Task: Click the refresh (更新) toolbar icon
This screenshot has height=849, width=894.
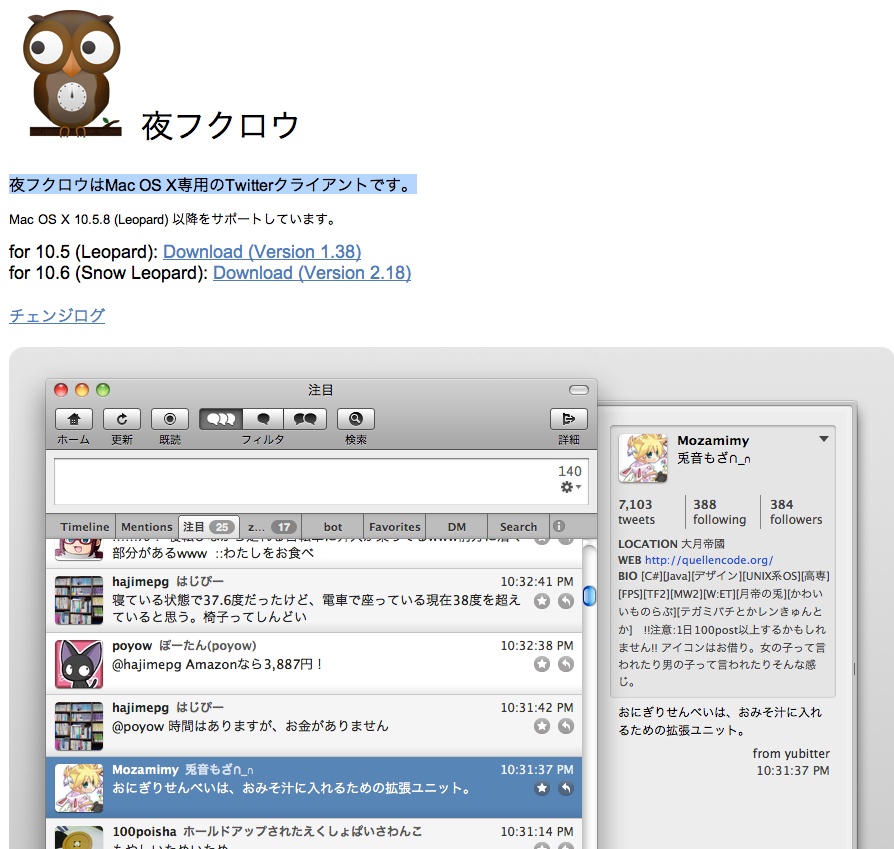Action: 122,419
